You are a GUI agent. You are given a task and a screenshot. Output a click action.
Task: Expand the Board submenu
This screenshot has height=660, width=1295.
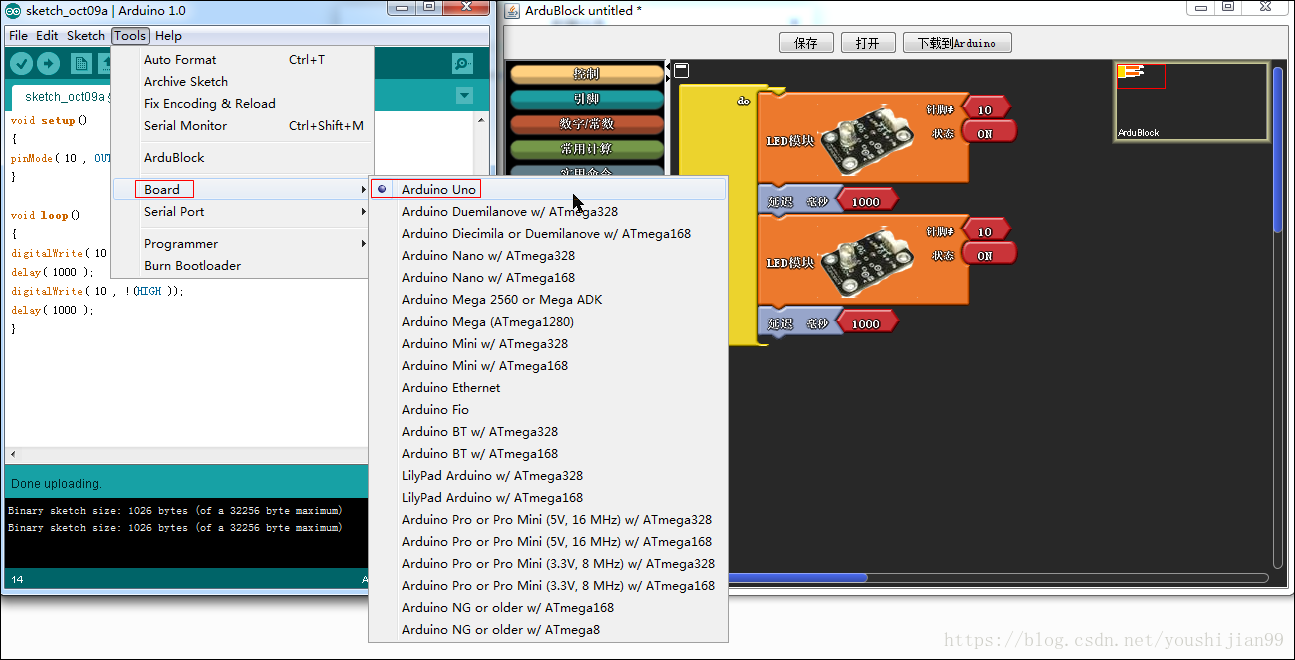[x=242, y=189]
